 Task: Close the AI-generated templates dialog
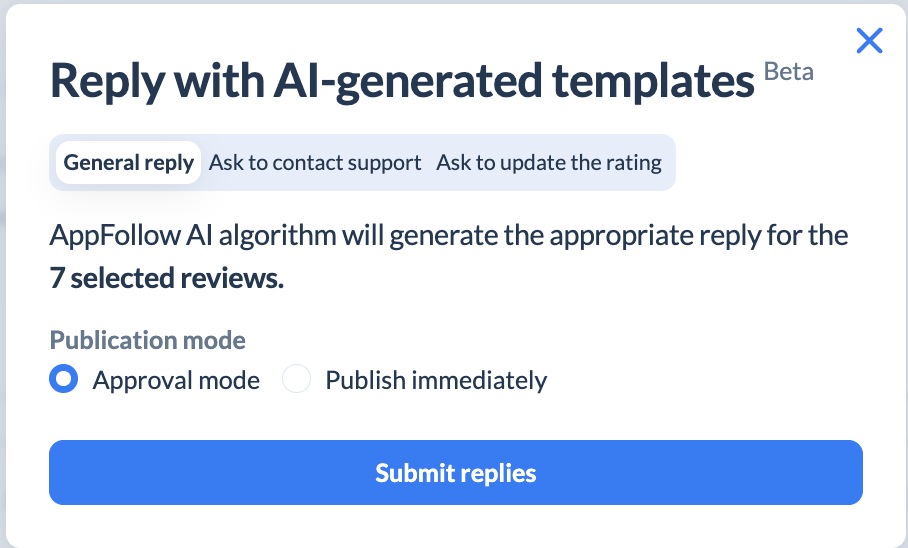point(869,41)
